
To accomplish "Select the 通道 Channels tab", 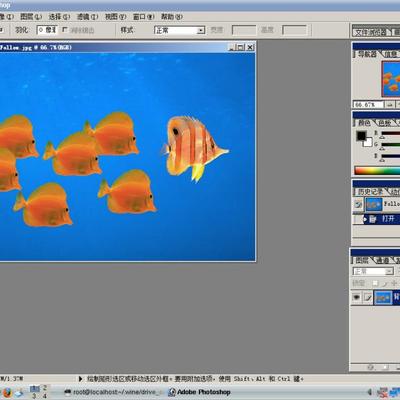I will point(382,260).
